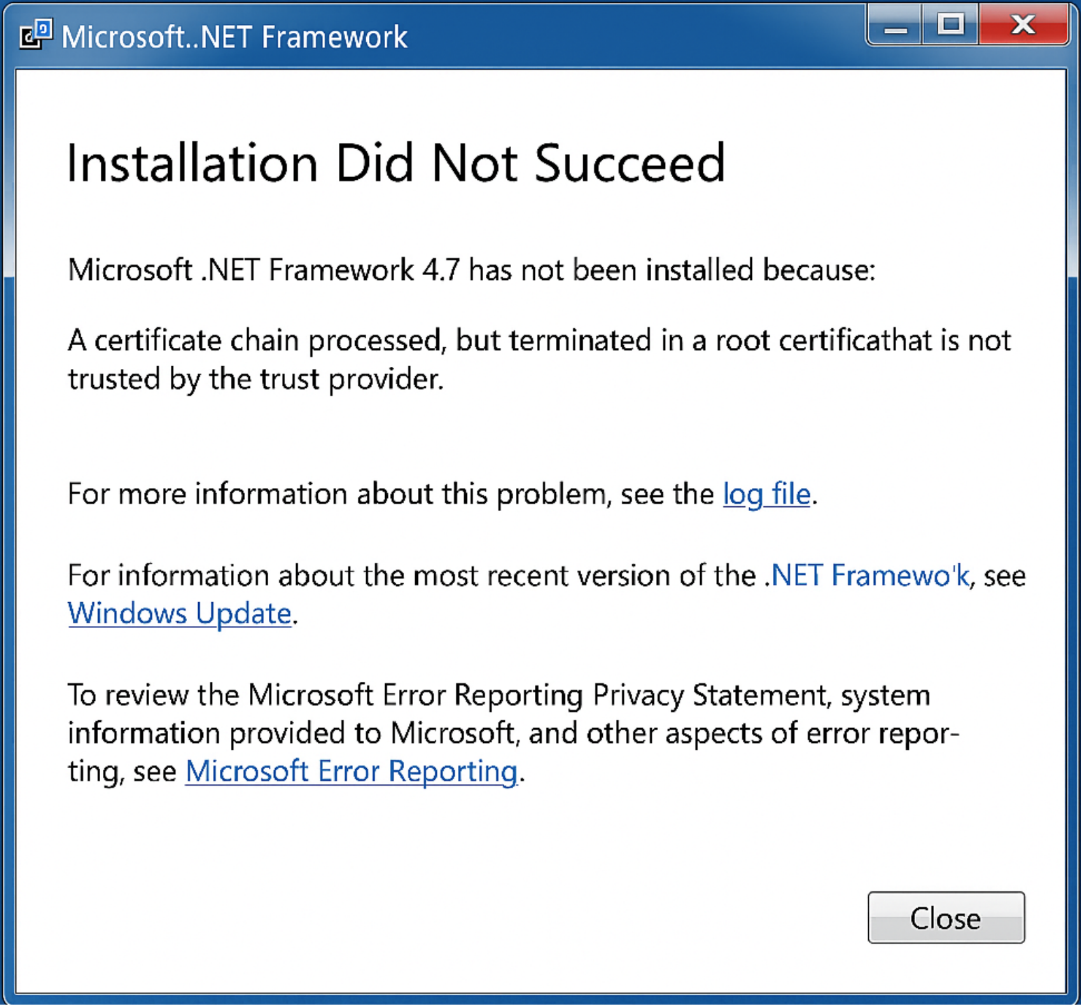
Task: Visit the Microsoft Error Reporting link
Action: 352,771
